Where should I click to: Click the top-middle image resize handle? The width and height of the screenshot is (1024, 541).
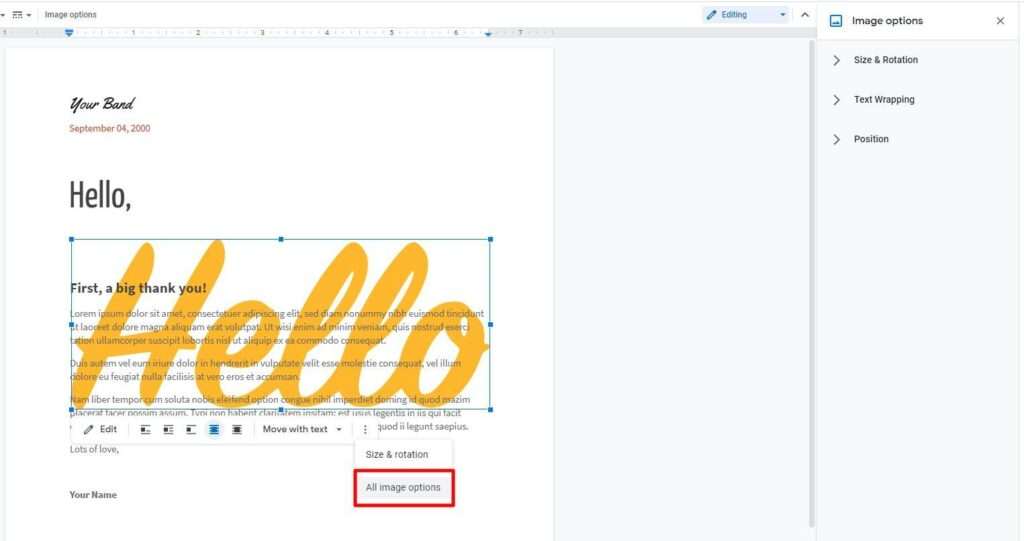click(281, 239)
